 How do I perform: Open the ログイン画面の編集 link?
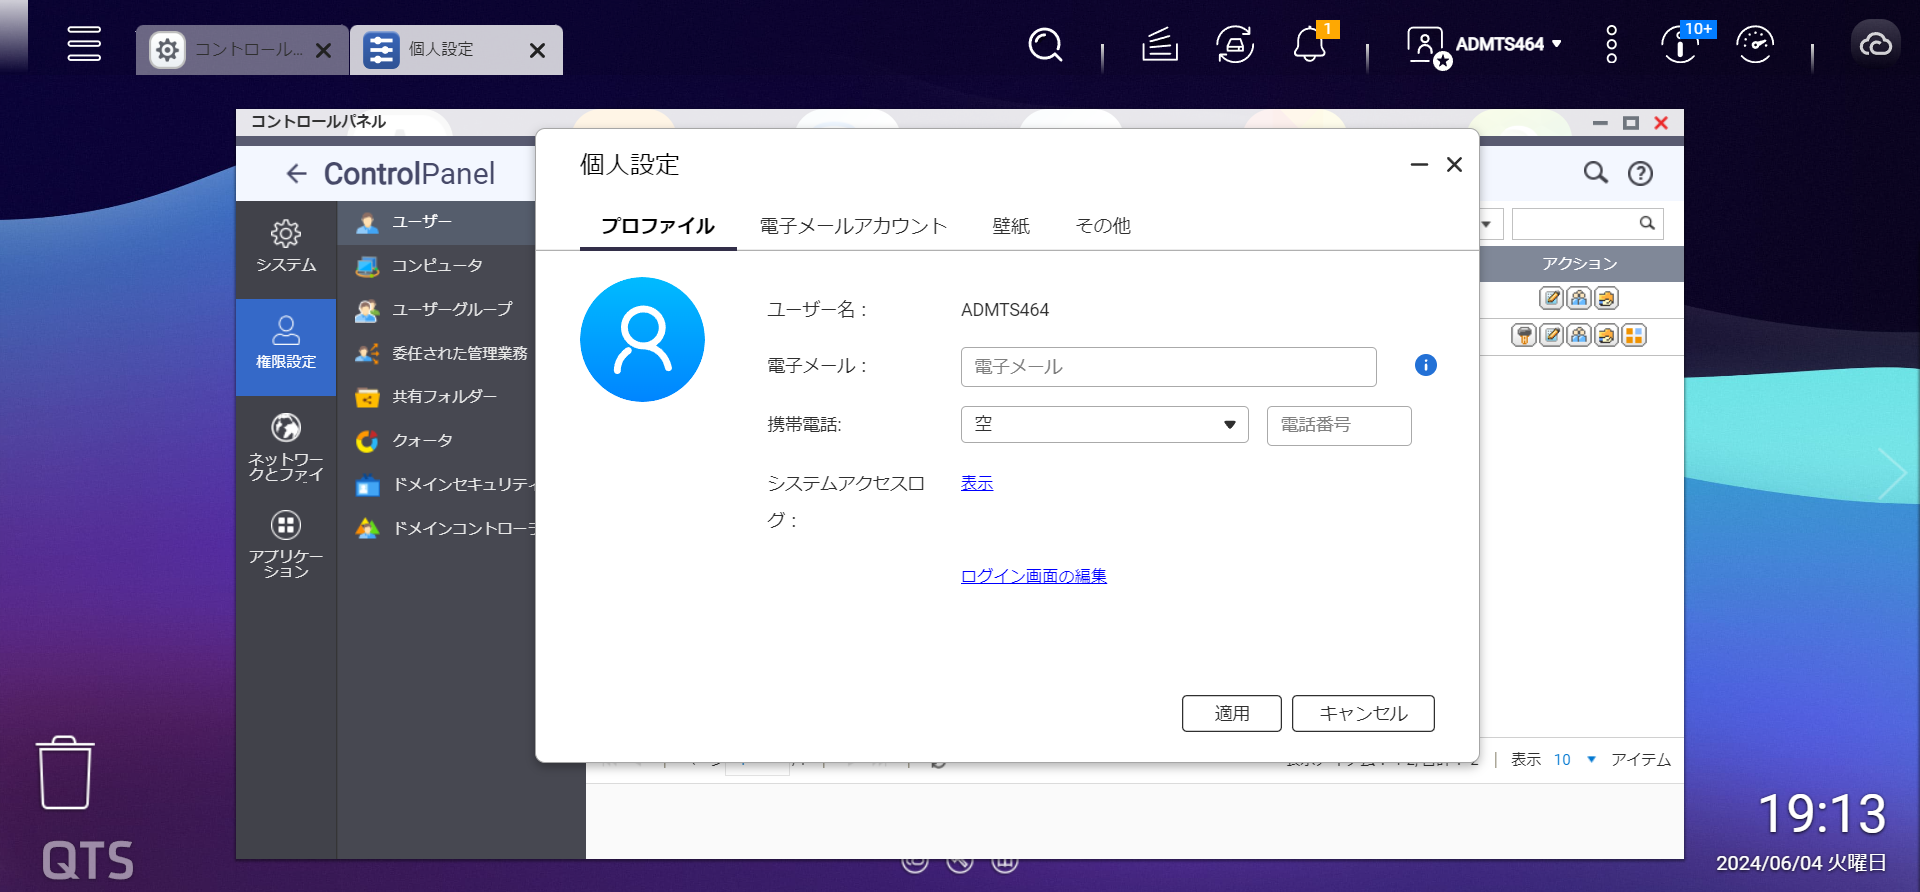(1034, 576)
